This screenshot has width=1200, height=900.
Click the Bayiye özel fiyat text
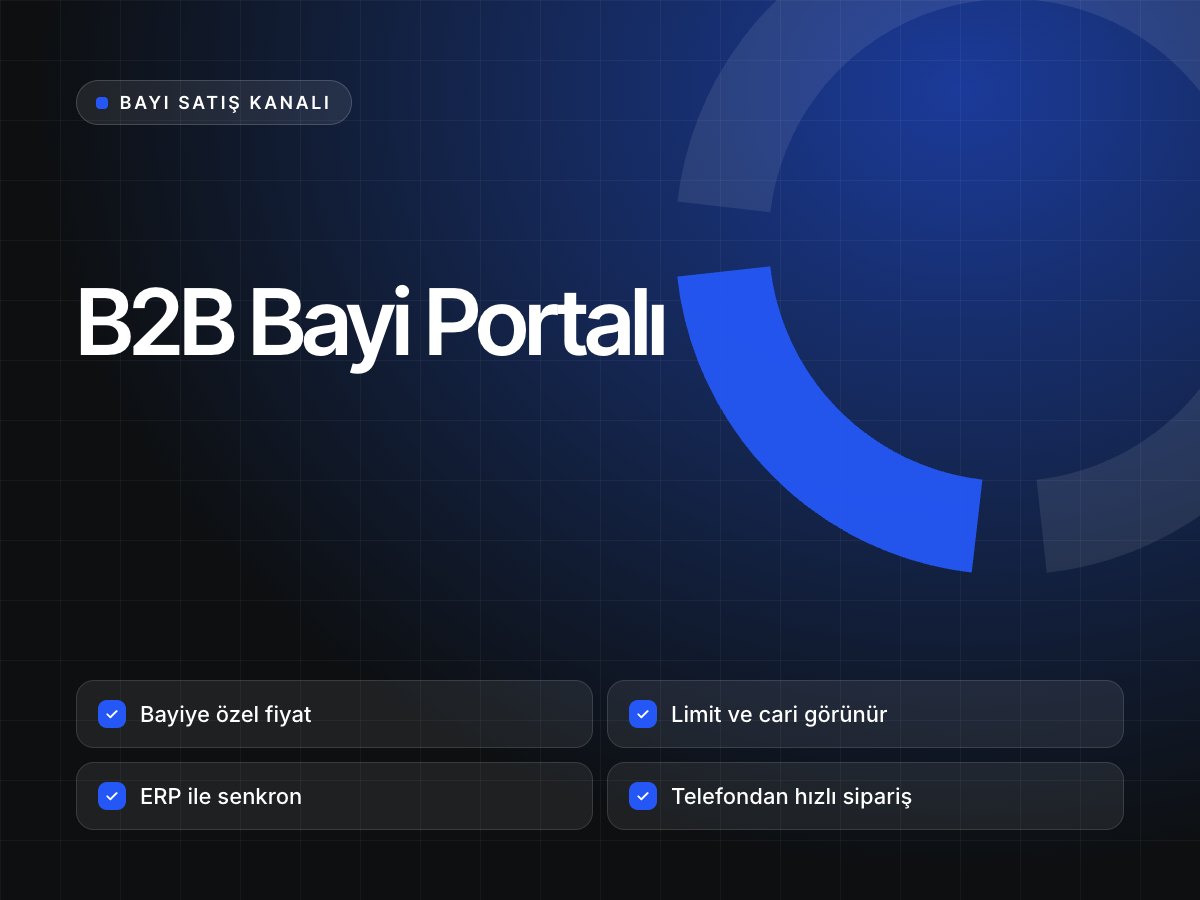226,715
